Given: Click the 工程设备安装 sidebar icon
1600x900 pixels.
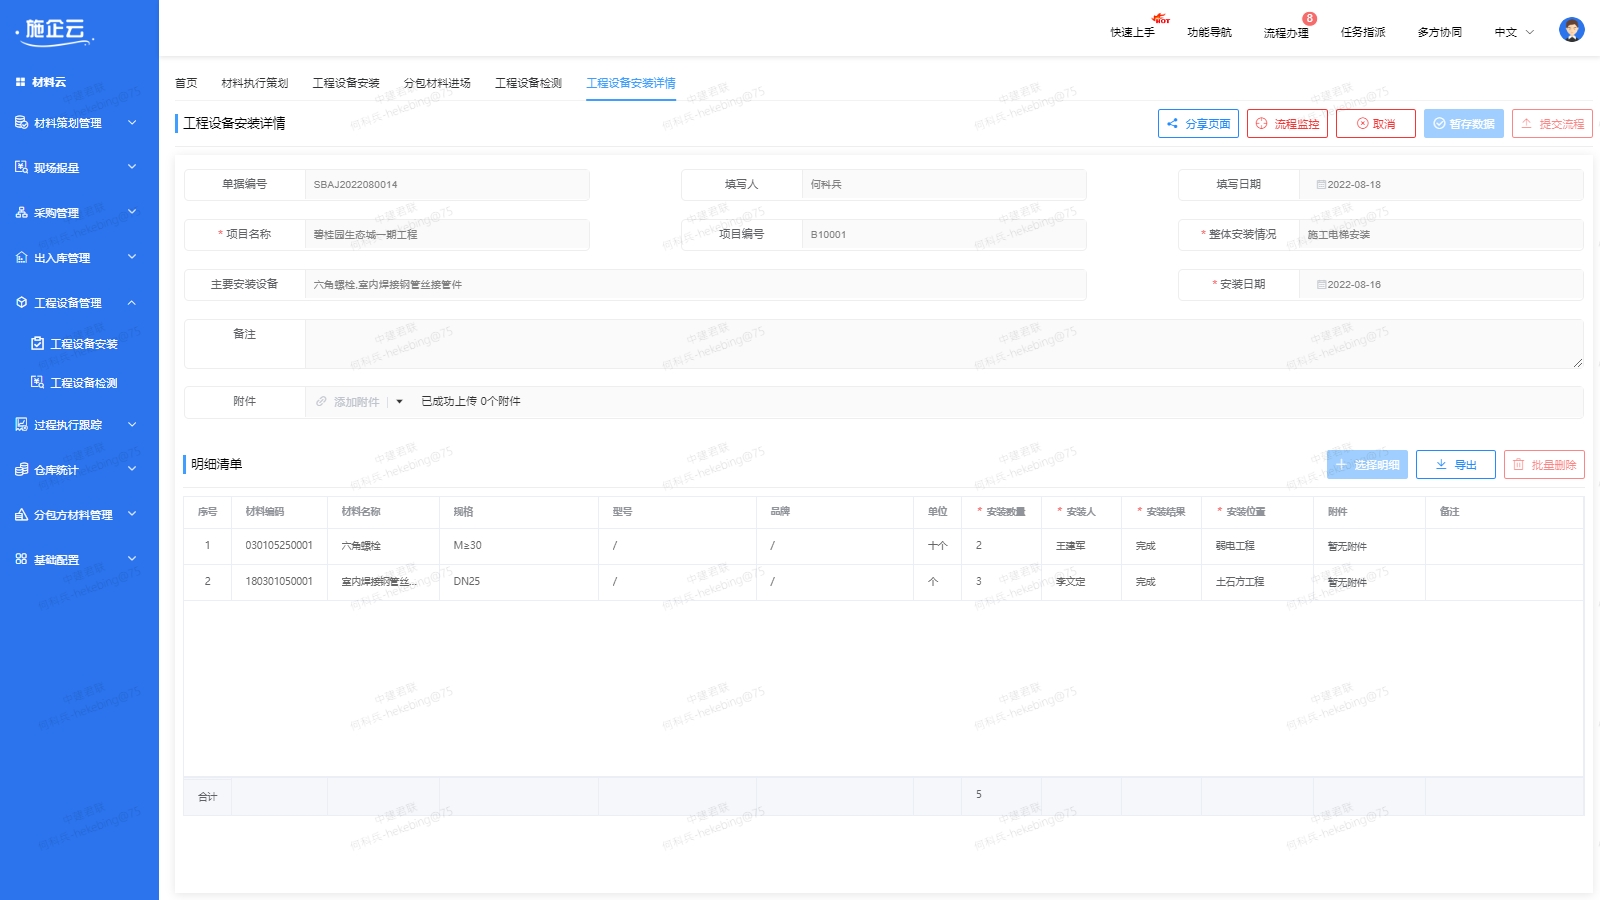Looking at the screenshot, I should (x=37, y=343).
